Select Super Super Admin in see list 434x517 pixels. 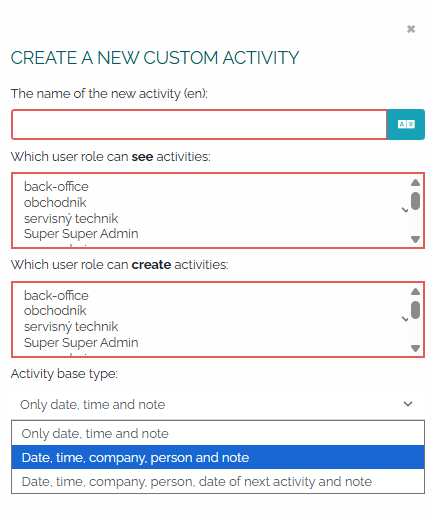(x=81, y=234)
